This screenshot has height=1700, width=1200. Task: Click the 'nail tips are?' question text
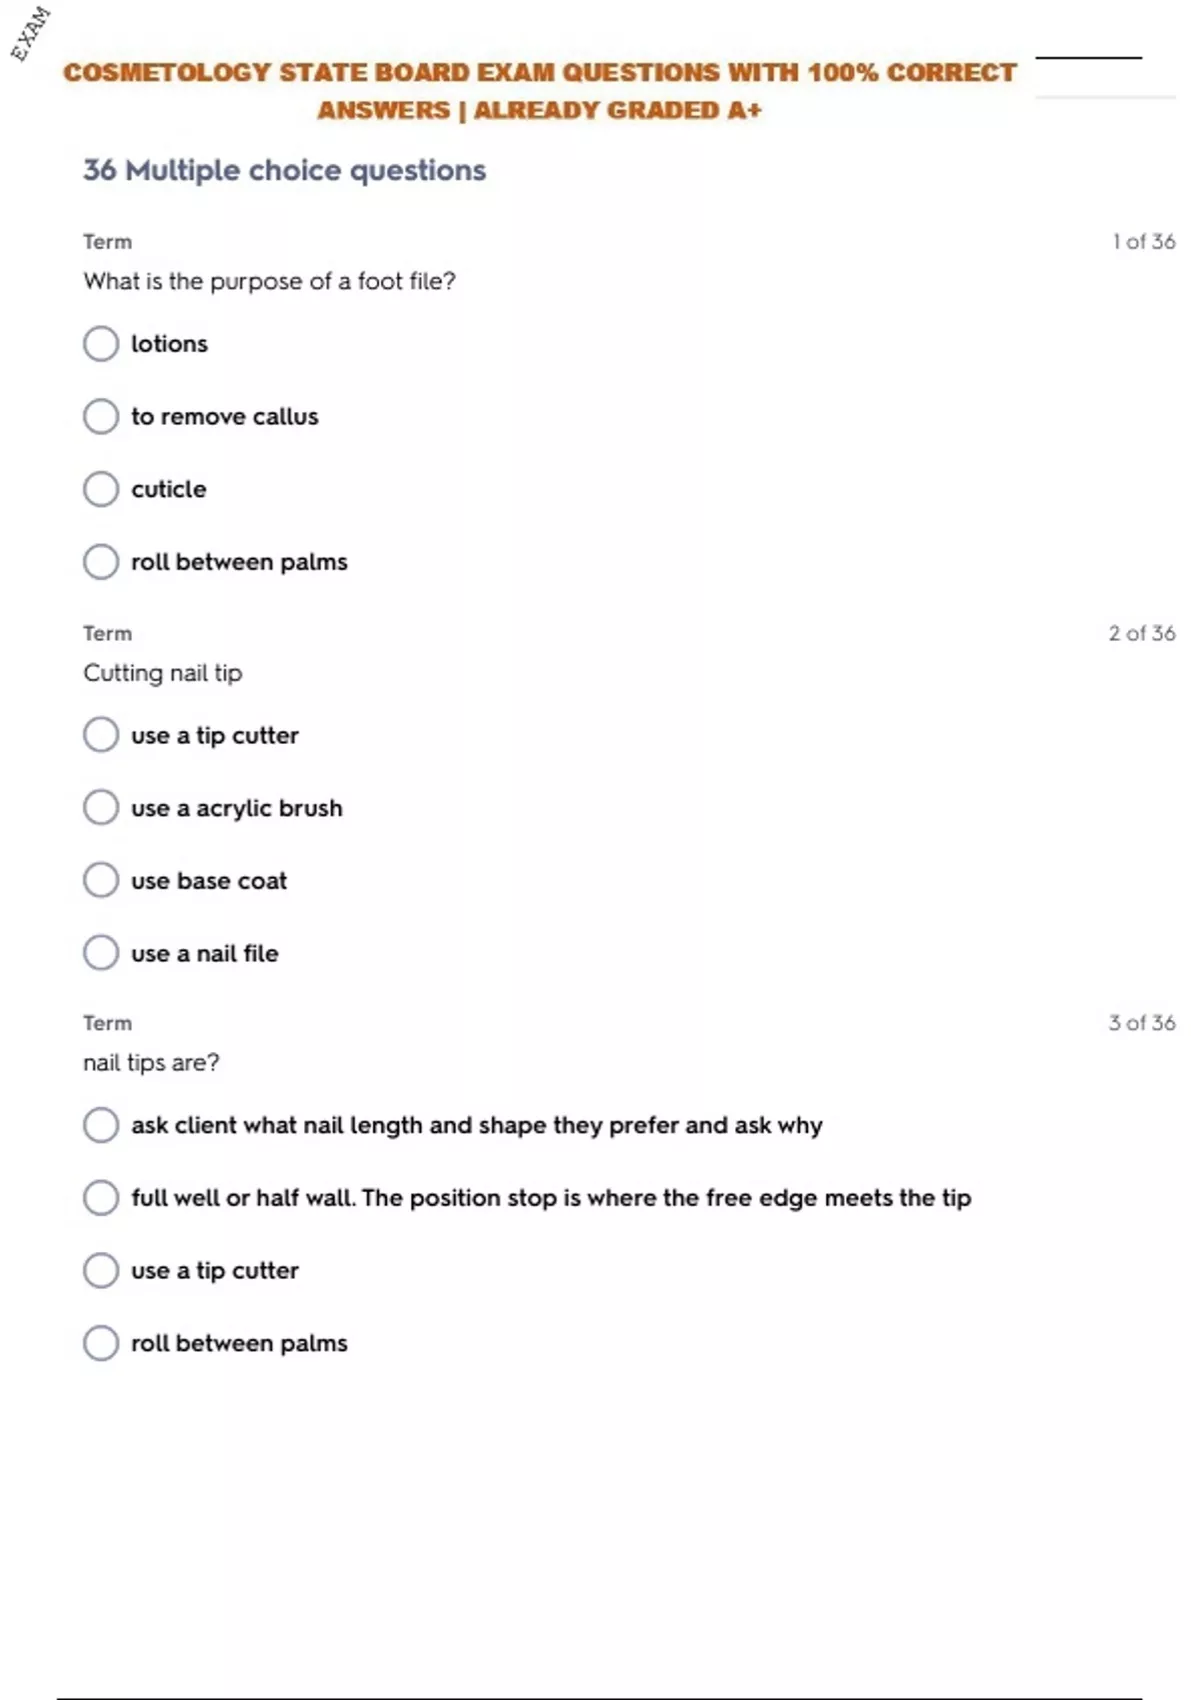coord(151,1063)
